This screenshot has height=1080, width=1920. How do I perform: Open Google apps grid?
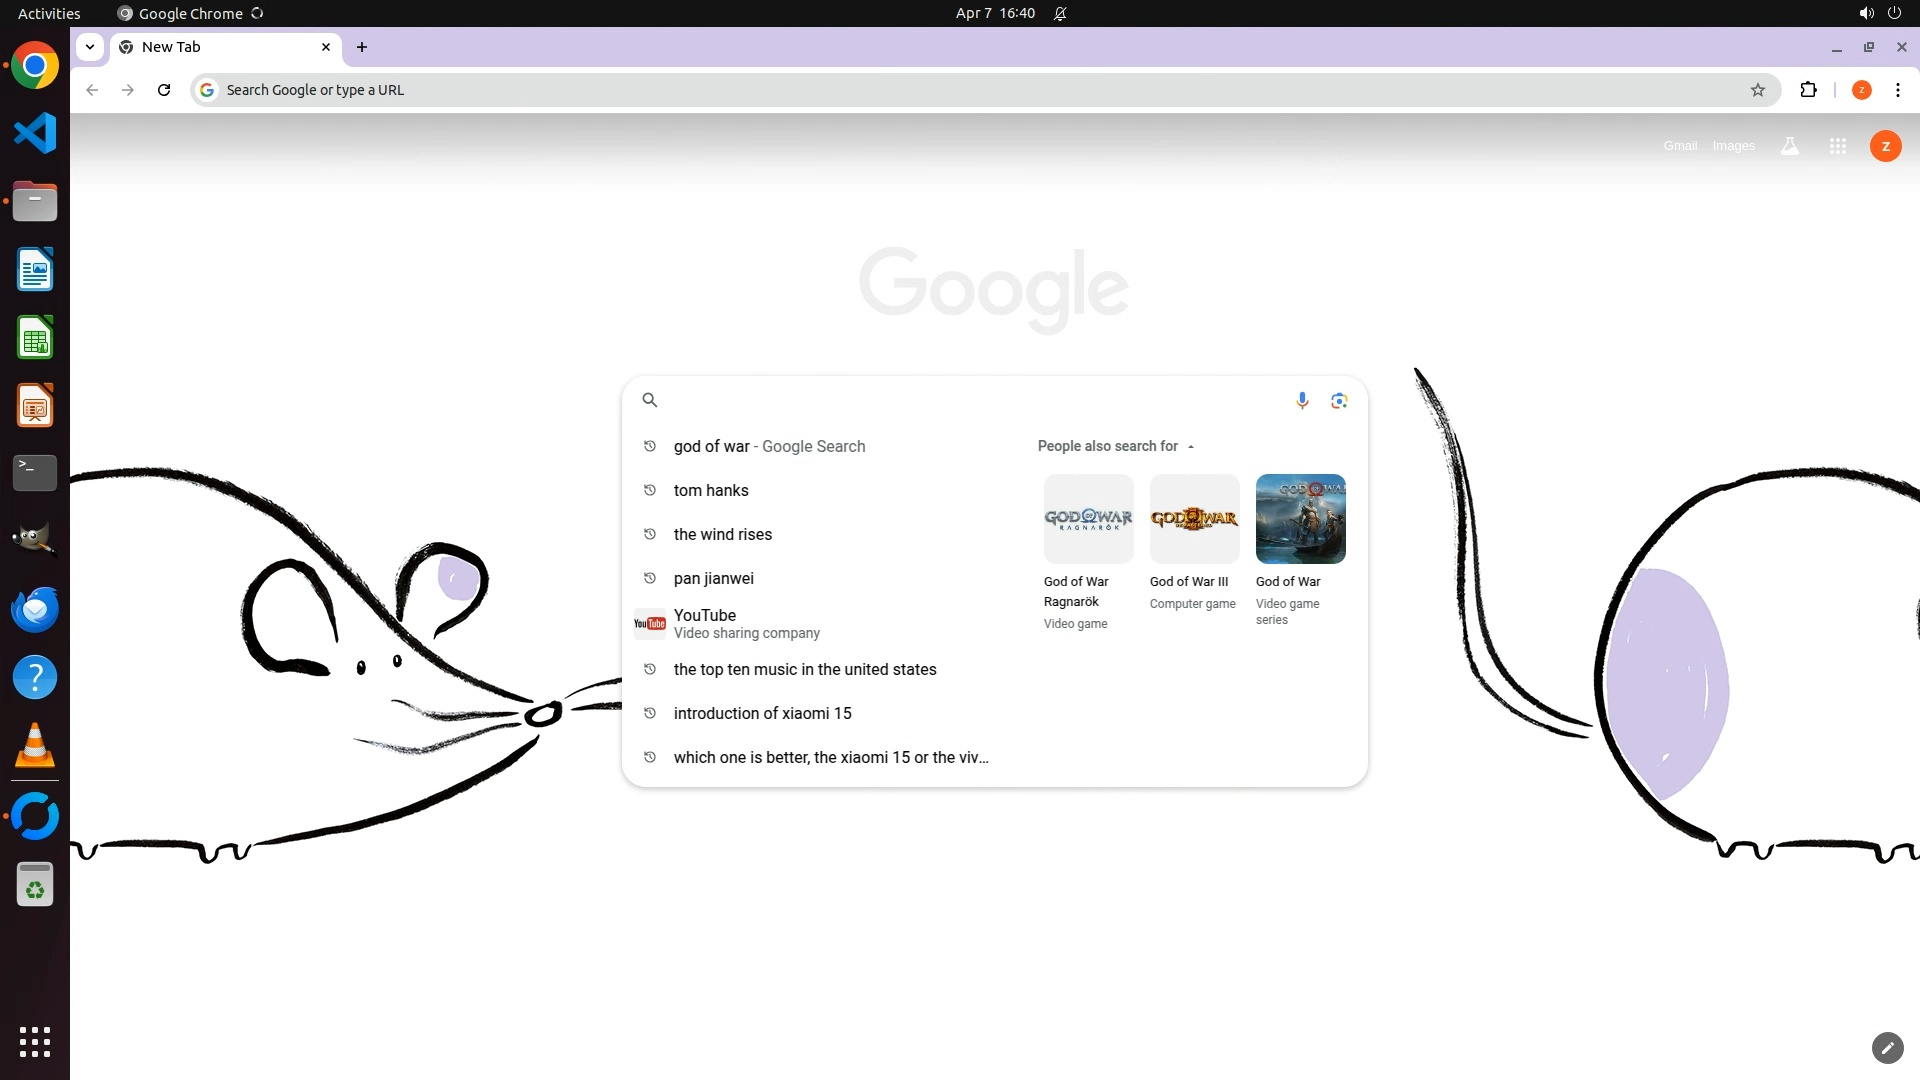pos(1837,146)
